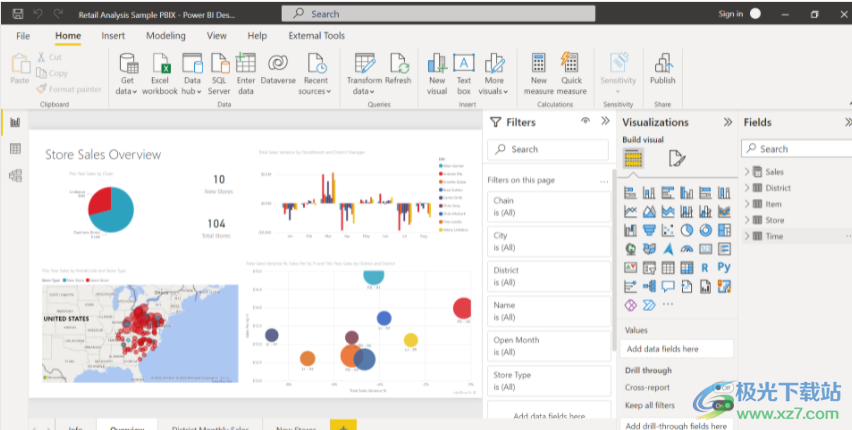Open the Get data dropdown

click(x=127, y=75)
